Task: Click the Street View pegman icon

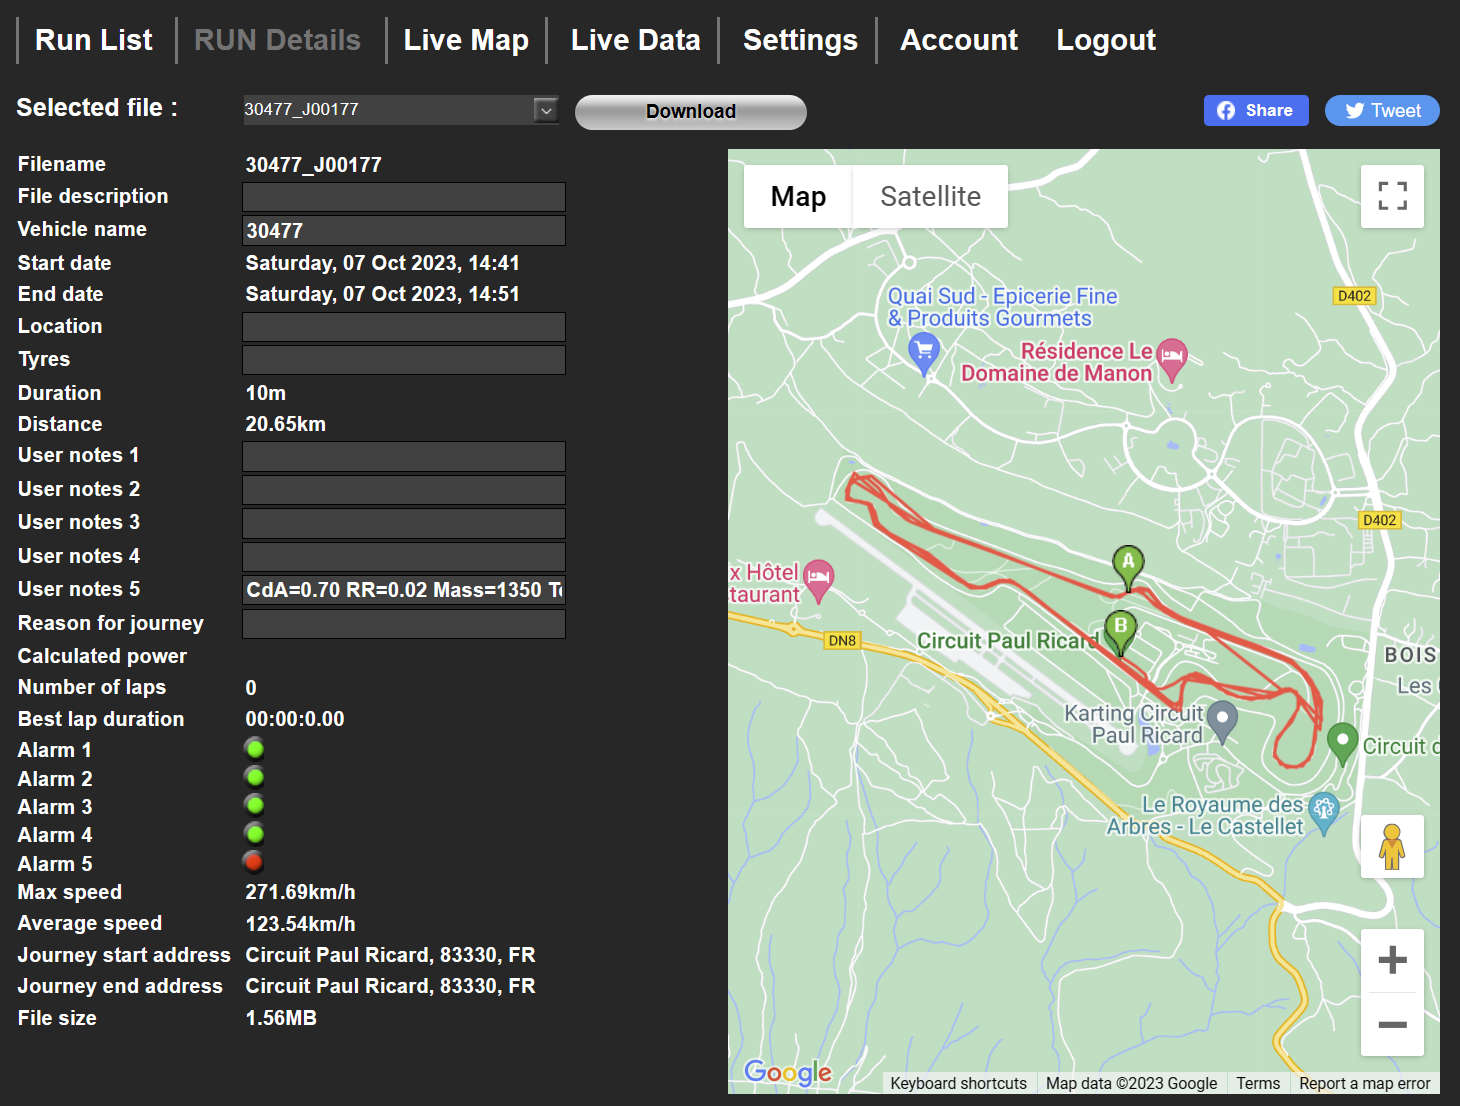Action: [1391, 846]
